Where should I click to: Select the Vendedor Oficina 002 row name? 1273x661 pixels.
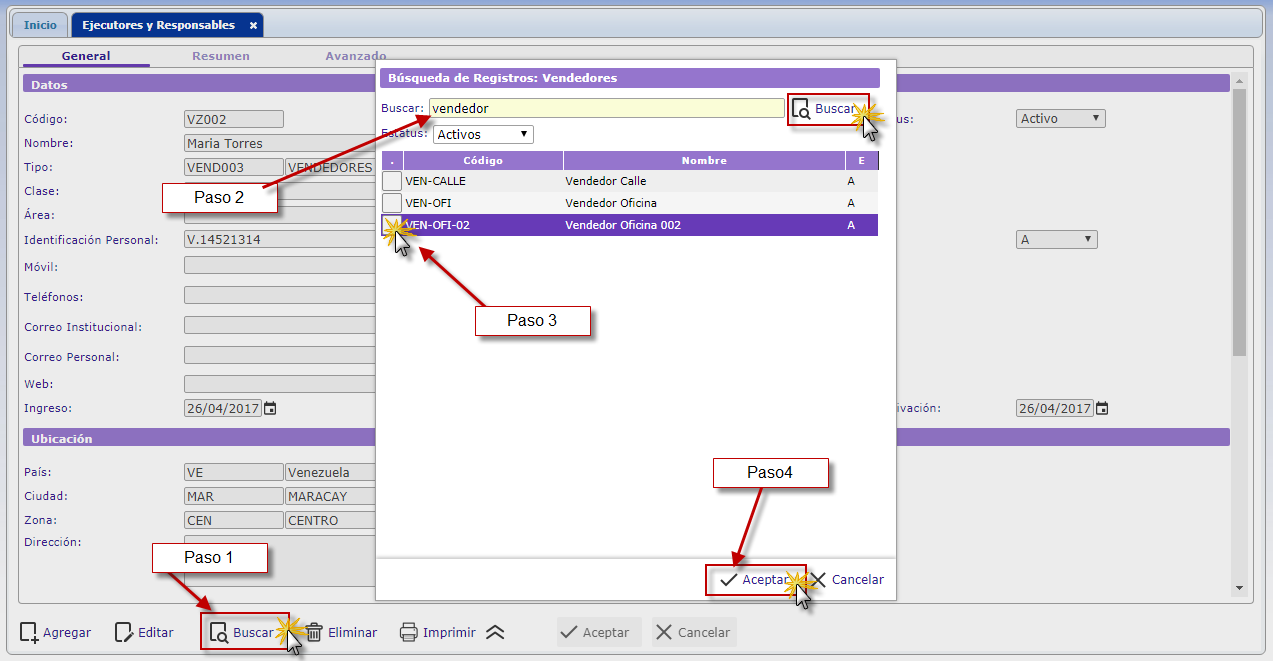pos(623,225)
